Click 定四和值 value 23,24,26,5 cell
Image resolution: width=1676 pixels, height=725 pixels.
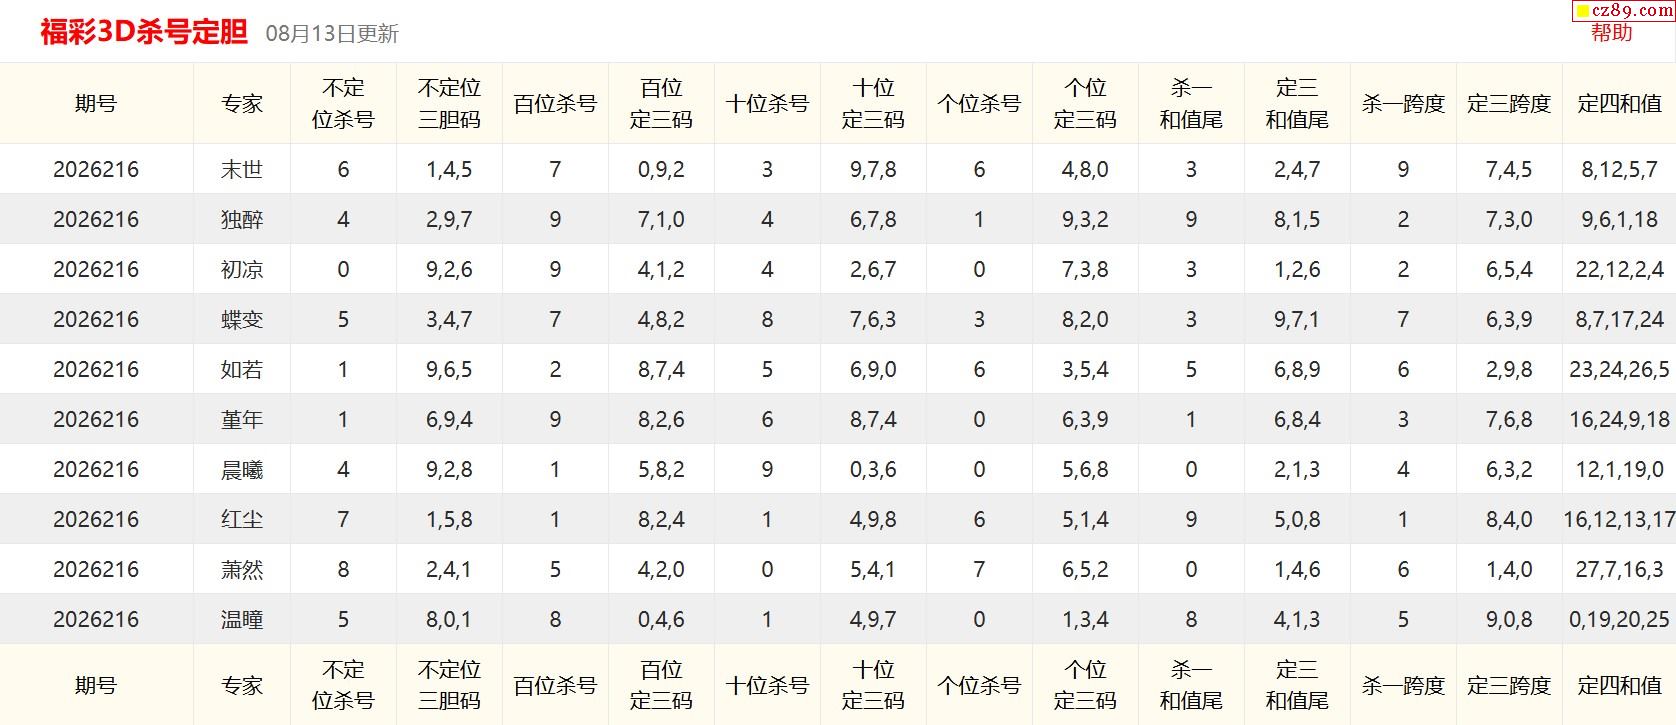(x=1619, y=369)
